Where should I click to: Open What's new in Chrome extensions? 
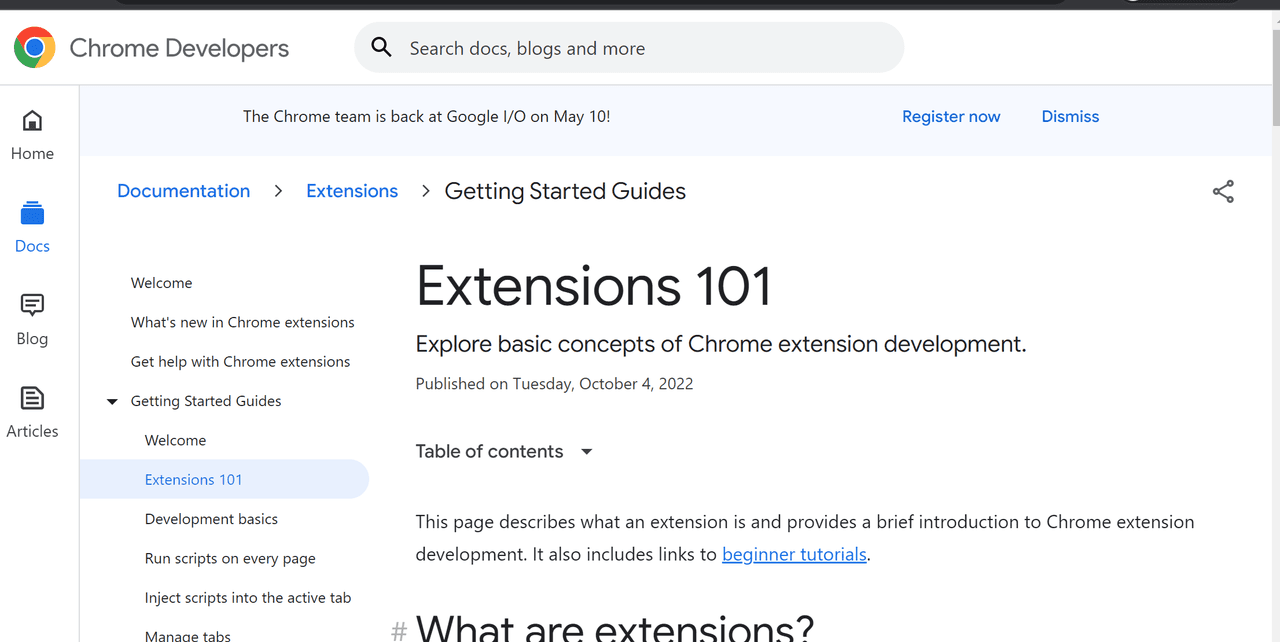(242, 322)
